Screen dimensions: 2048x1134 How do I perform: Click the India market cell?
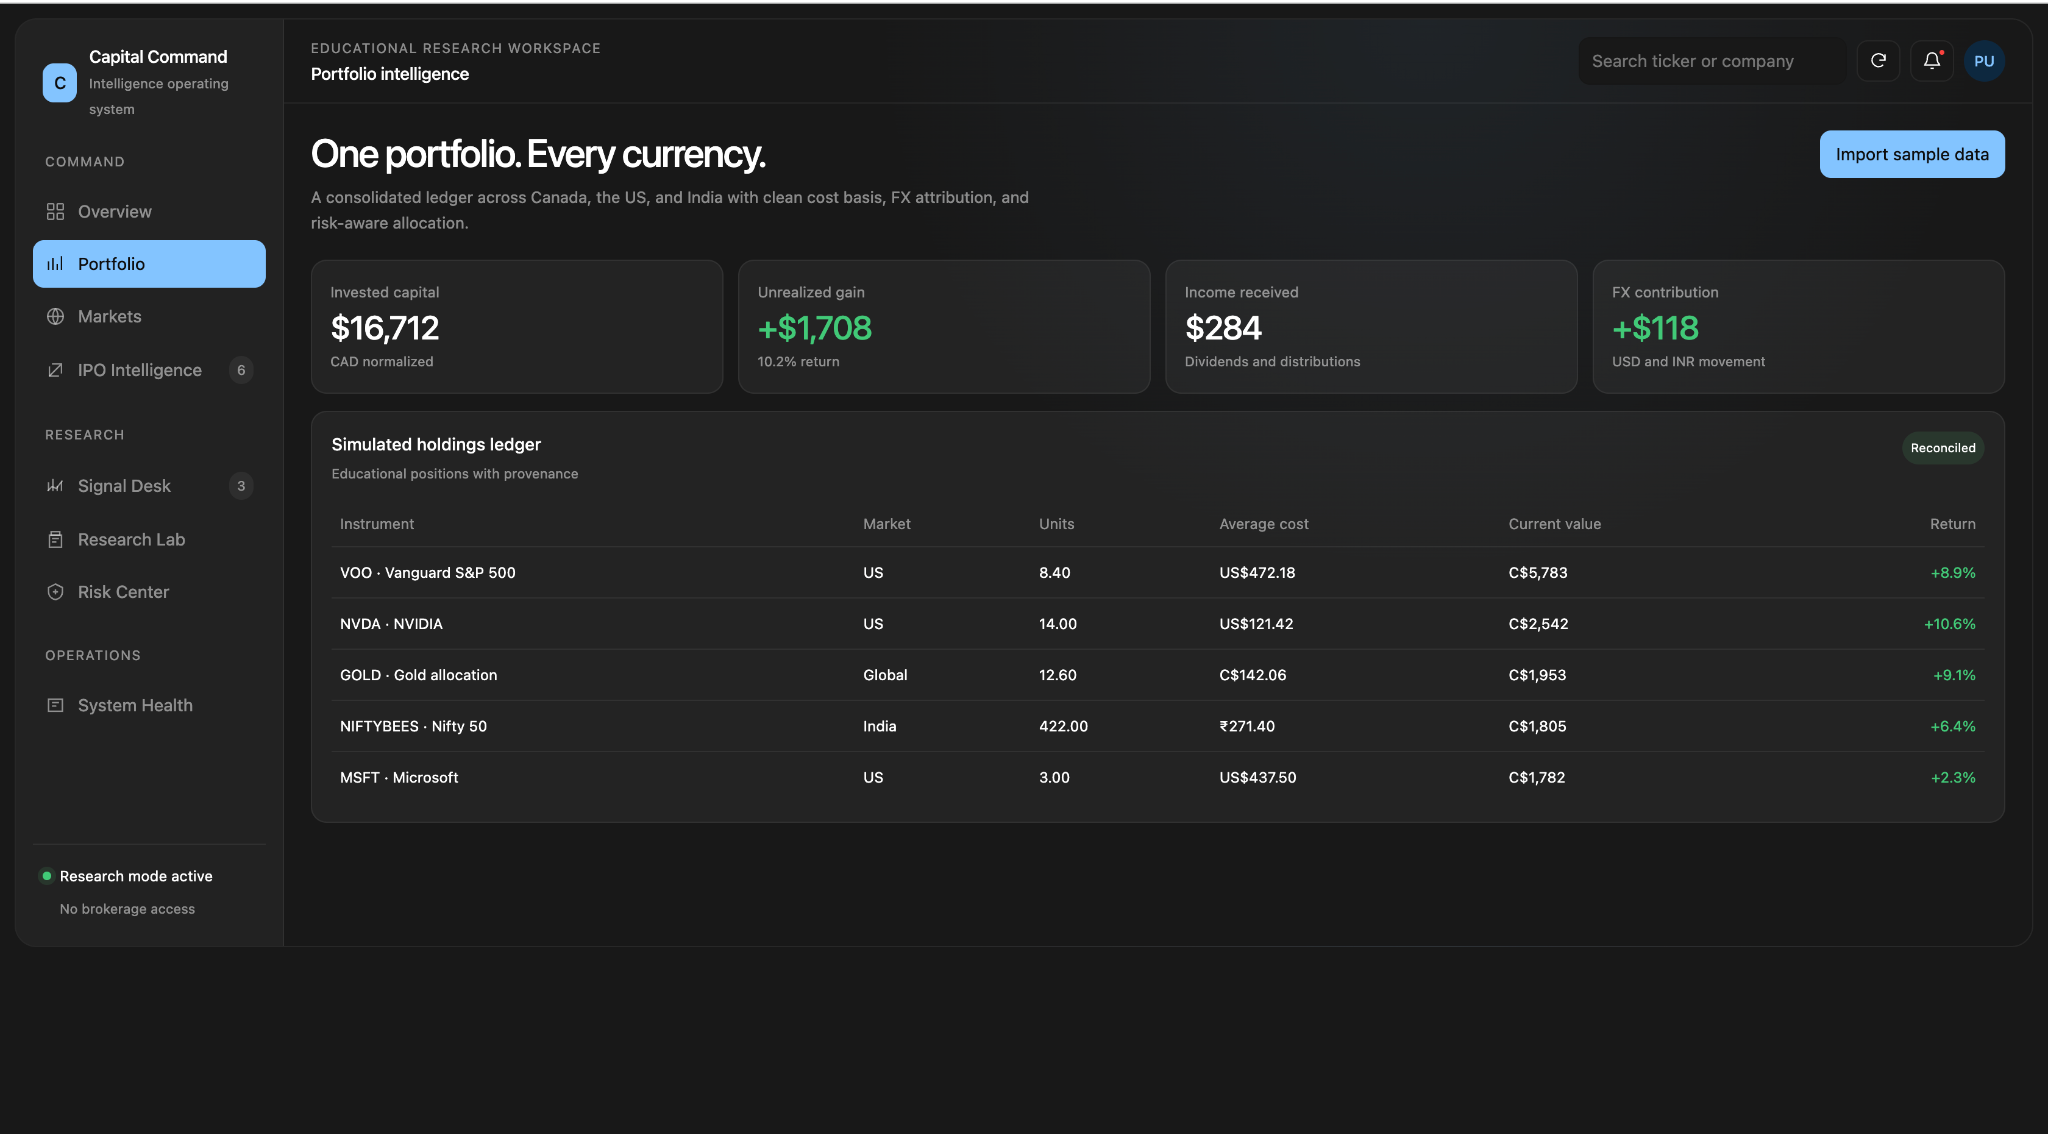880,726
